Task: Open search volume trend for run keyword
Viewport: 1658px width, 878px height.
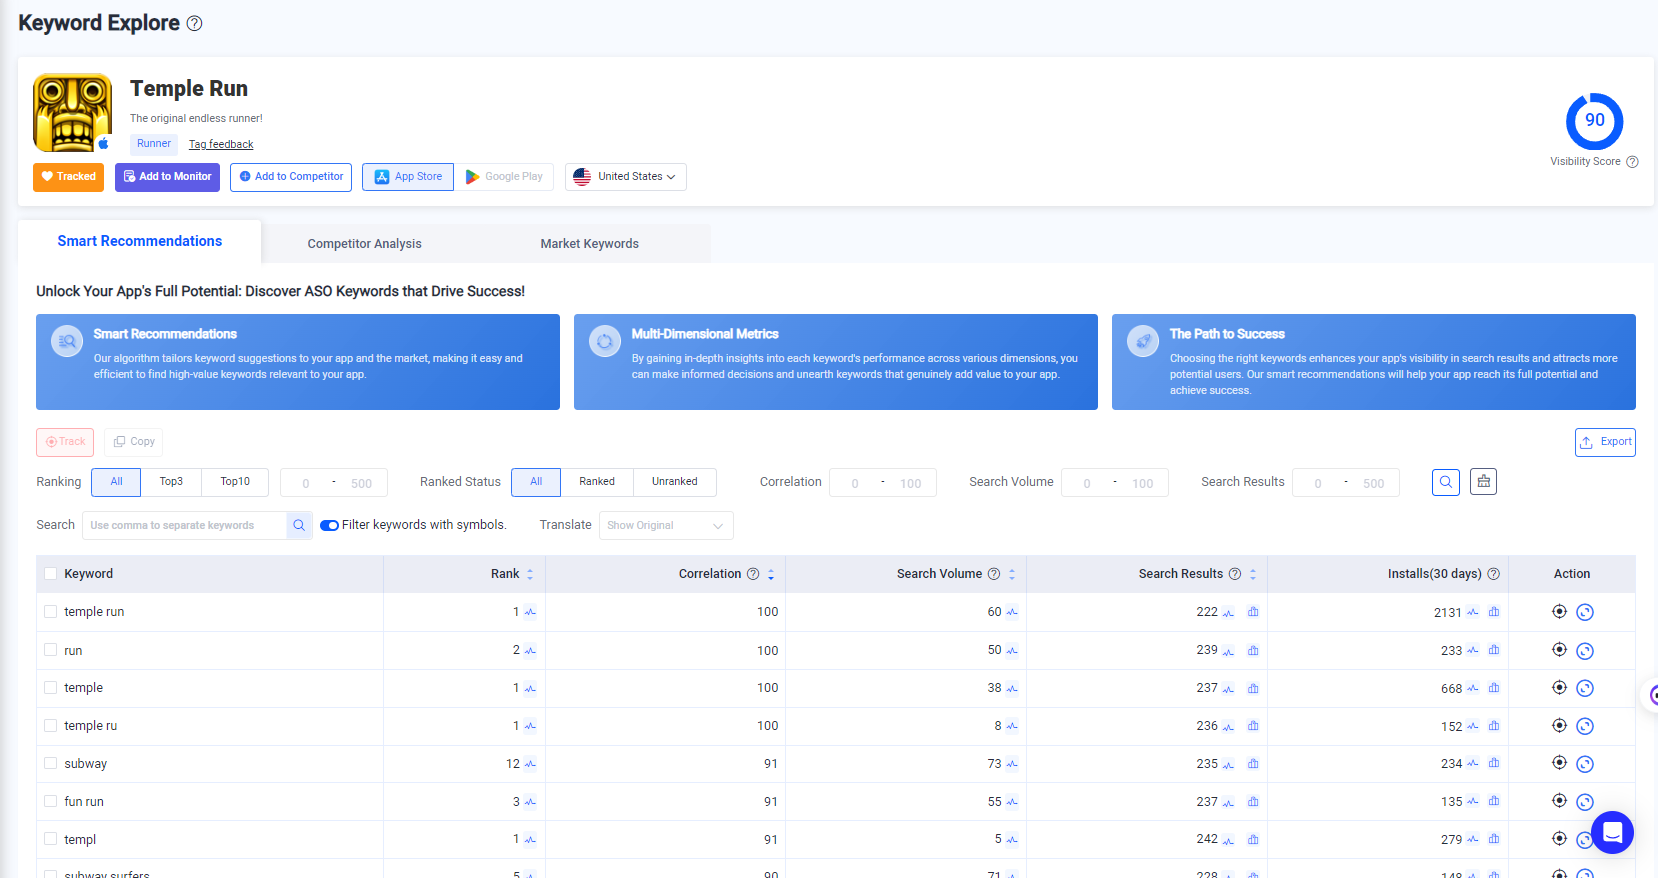Action: [1012, 651]
